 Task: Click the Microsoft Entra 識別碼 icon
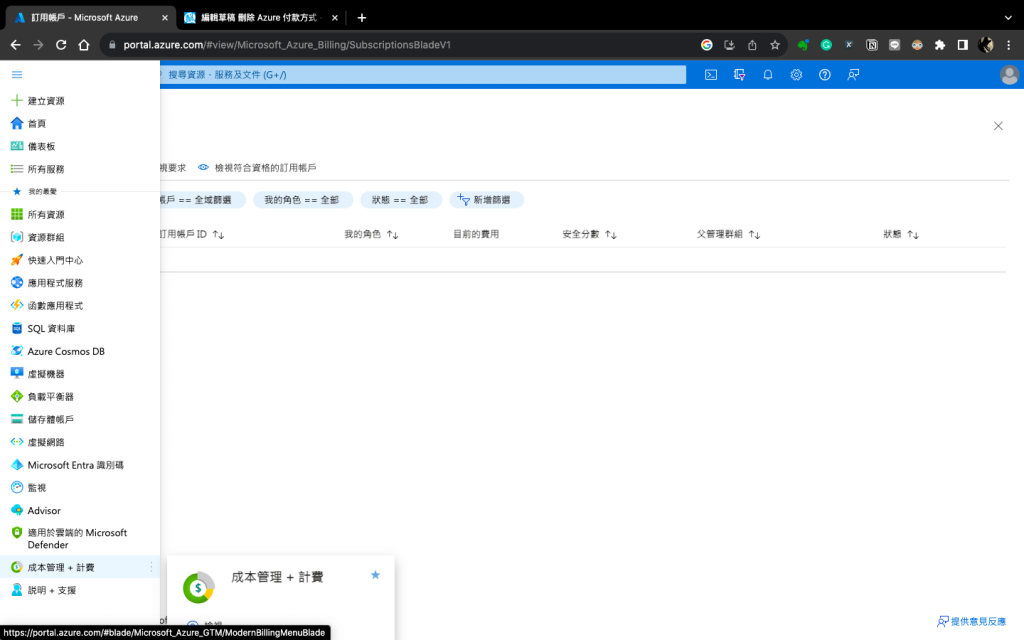tap(17, 465)
